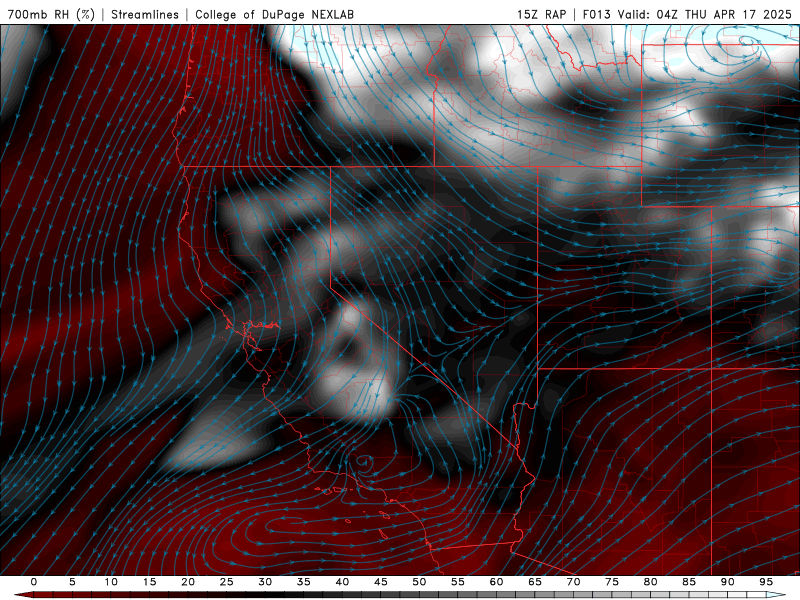The width and height of the screenshot is (800, 600).
Task: Click the "80" label on the color scale
Action: point(650,582)
